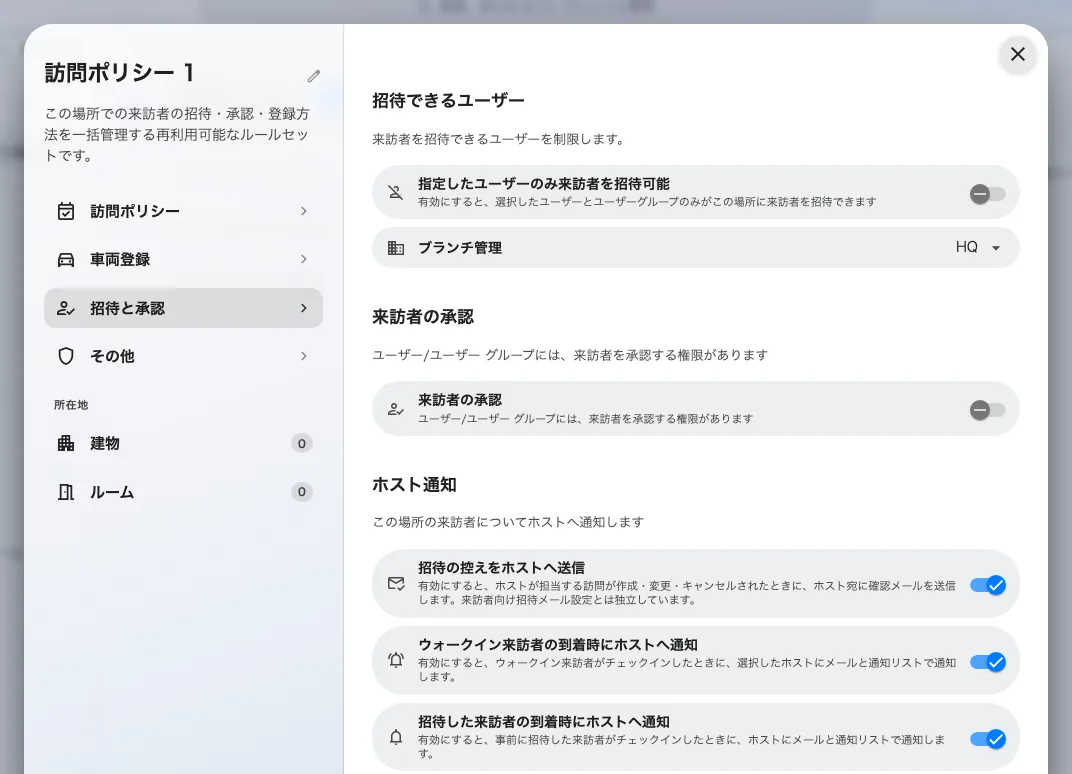Click the car icon for 車両登録

66,260
